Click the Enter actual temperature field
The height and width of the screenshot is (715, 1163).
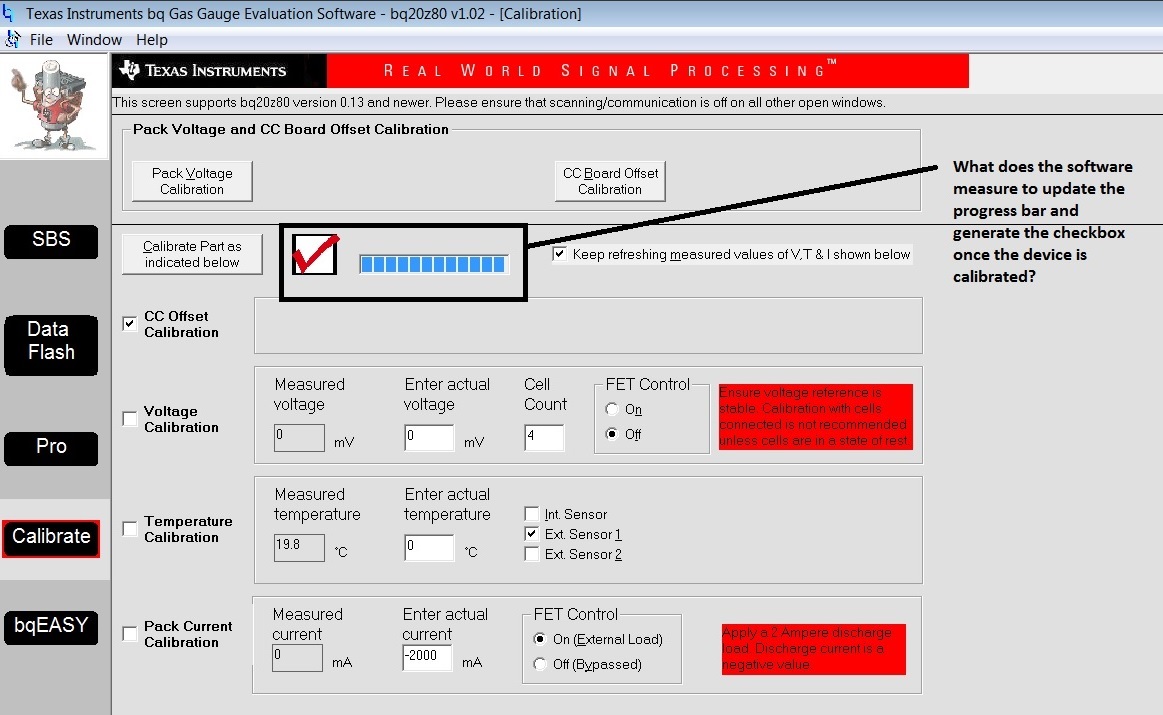[x=429, y=547]
